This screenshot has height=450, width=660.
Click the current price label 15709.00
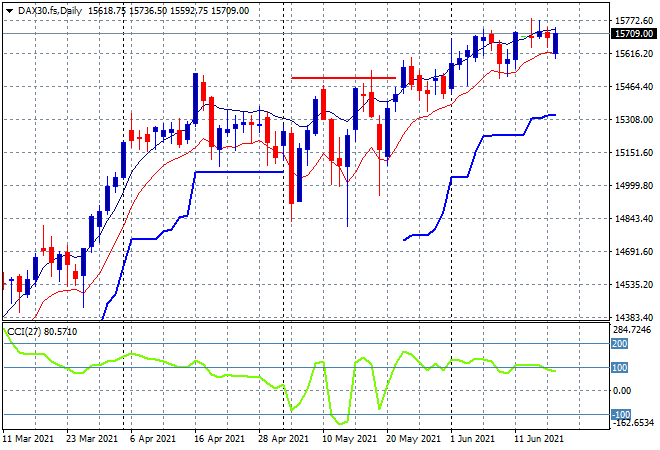(633, 34)
